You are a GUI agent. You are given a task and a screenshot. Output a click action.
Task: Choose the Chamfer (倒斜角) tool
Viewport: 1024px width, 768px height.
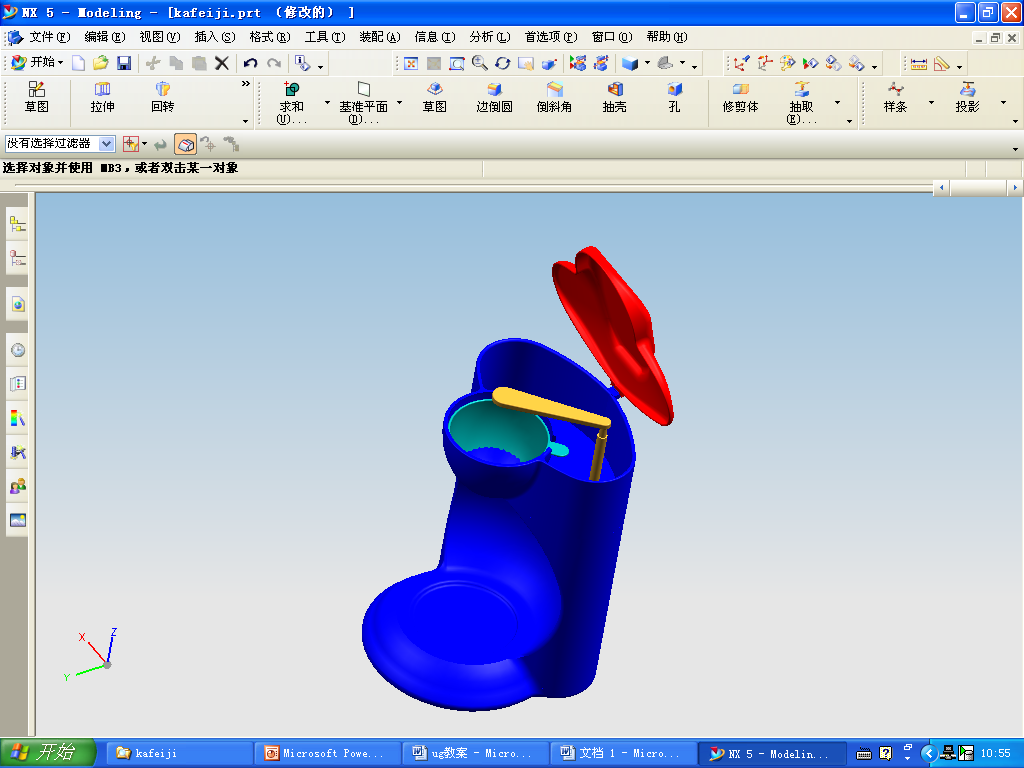(x=554, y=97)
